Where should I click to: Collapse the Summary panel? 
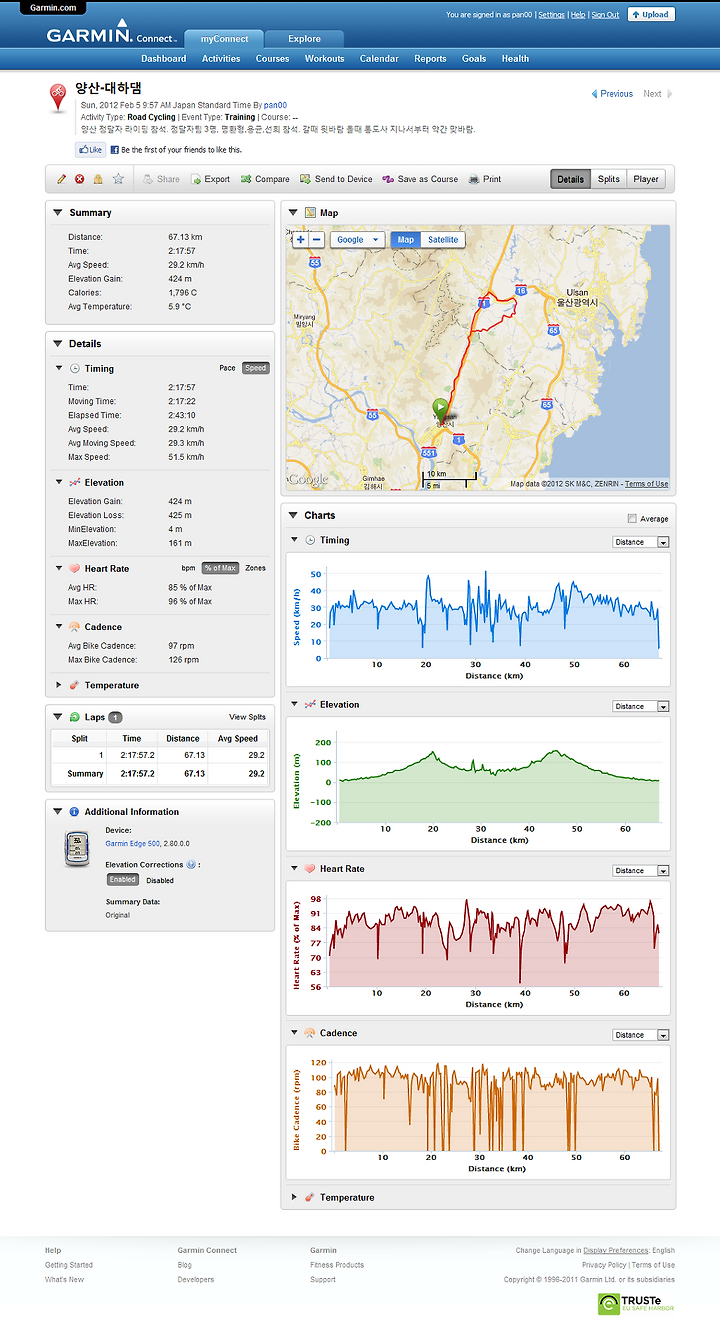point(58,213)
